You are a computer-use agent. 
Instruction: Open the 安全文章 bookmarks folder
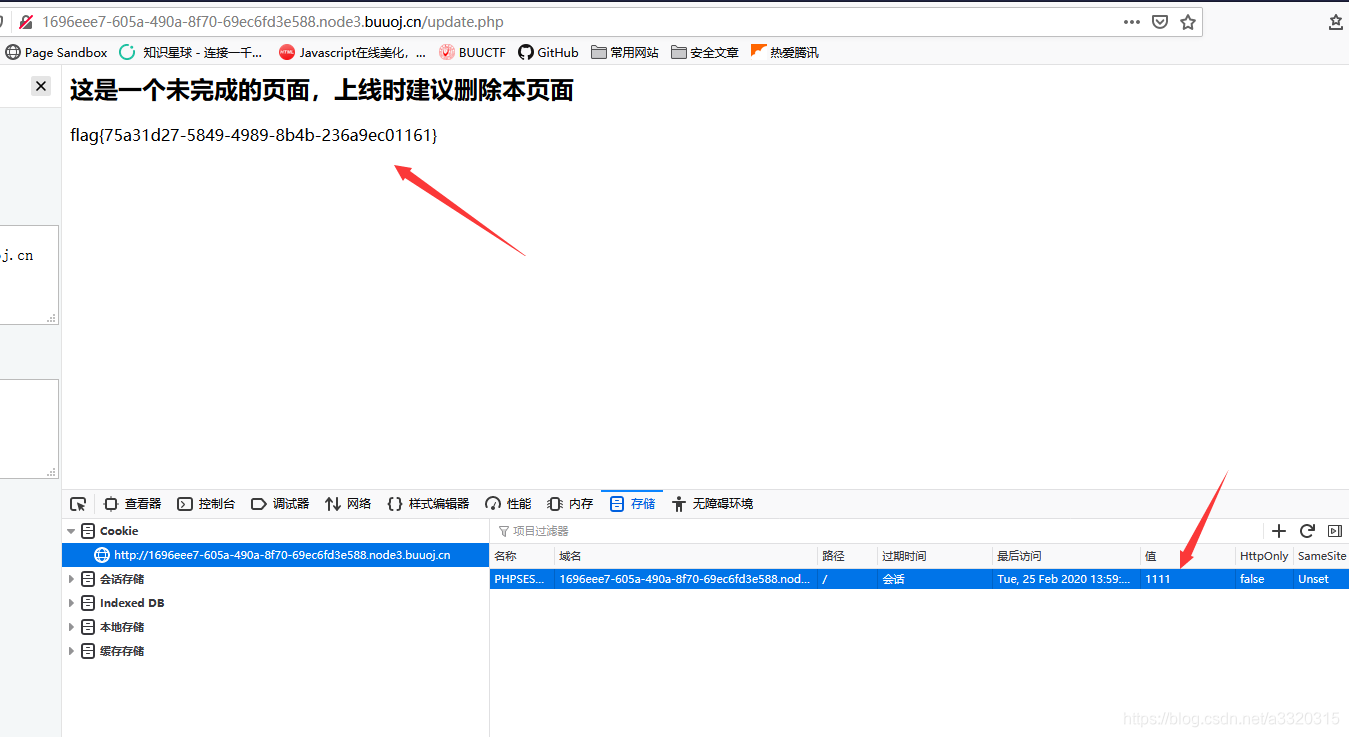[705, 52]
